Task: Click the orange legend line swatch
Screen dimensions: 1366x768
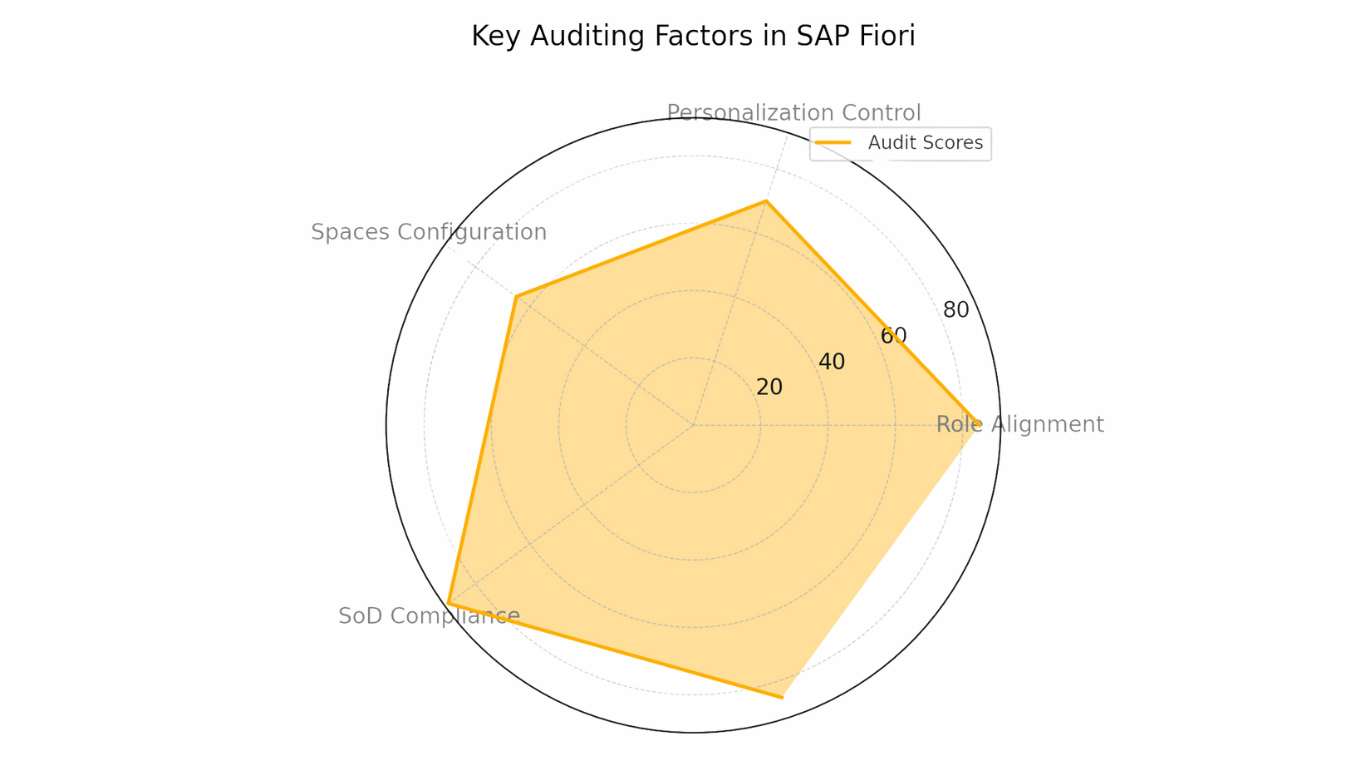Action: tap(832, 143)
